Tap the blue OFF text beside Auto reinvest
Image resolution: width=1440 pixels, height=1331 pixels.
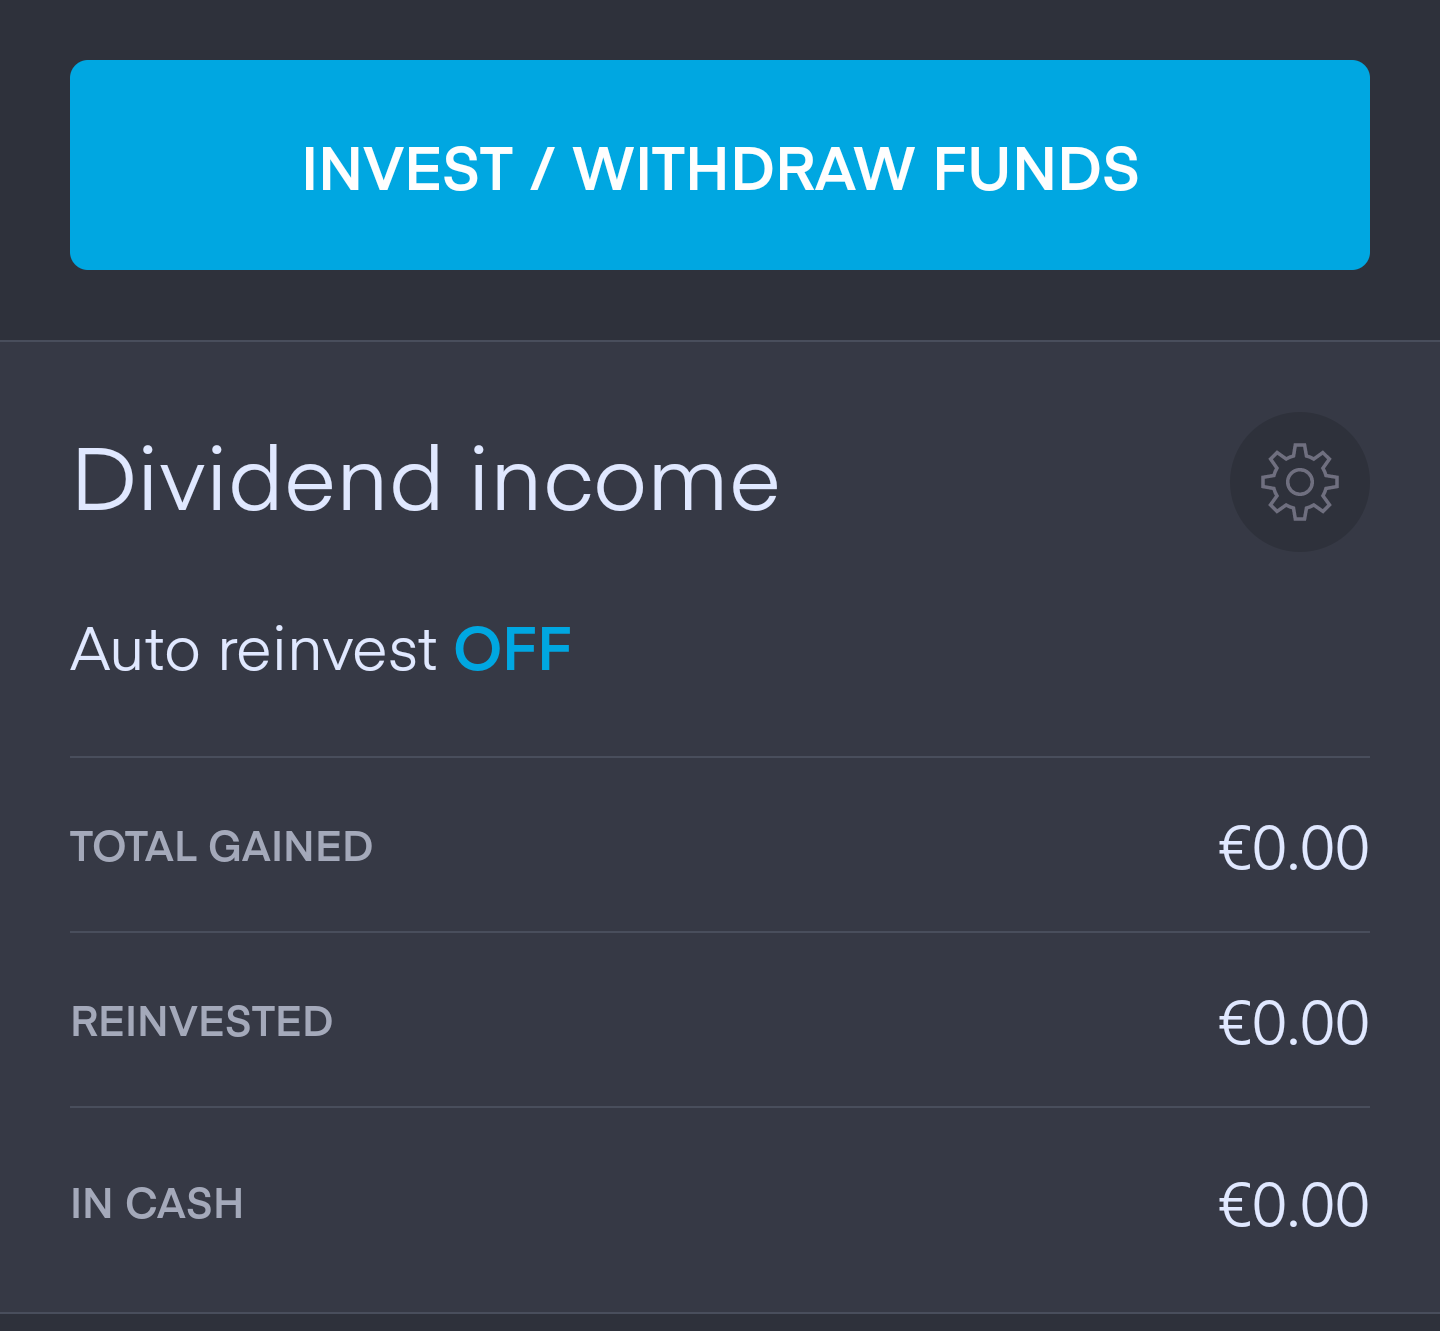tap(512, 650)
